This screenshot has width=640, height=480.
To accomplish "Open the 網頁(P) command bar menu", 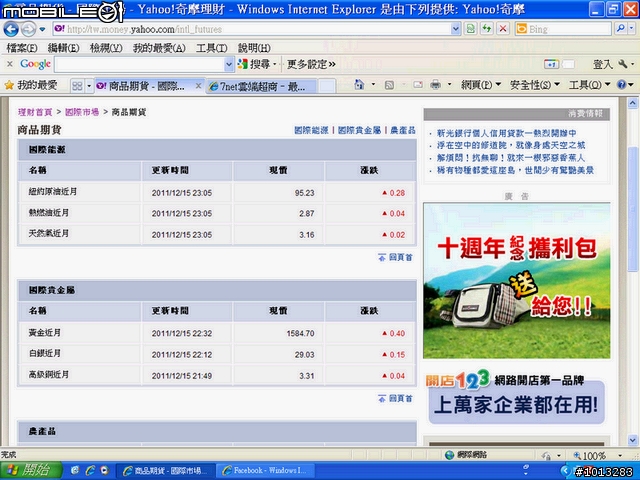I will tap(480, 85).
